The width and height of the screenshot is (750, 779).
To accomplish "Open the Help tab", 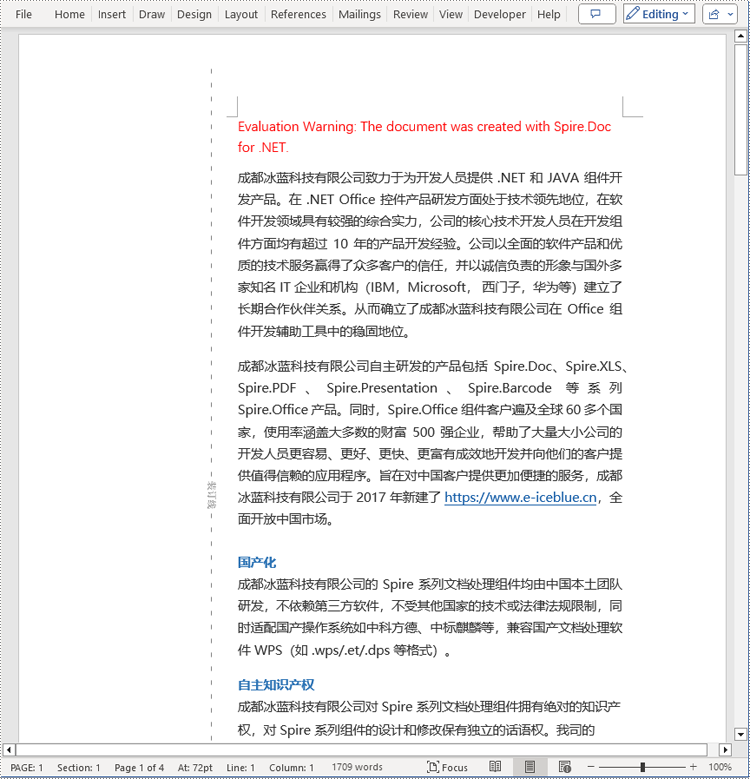I will 548,14.
